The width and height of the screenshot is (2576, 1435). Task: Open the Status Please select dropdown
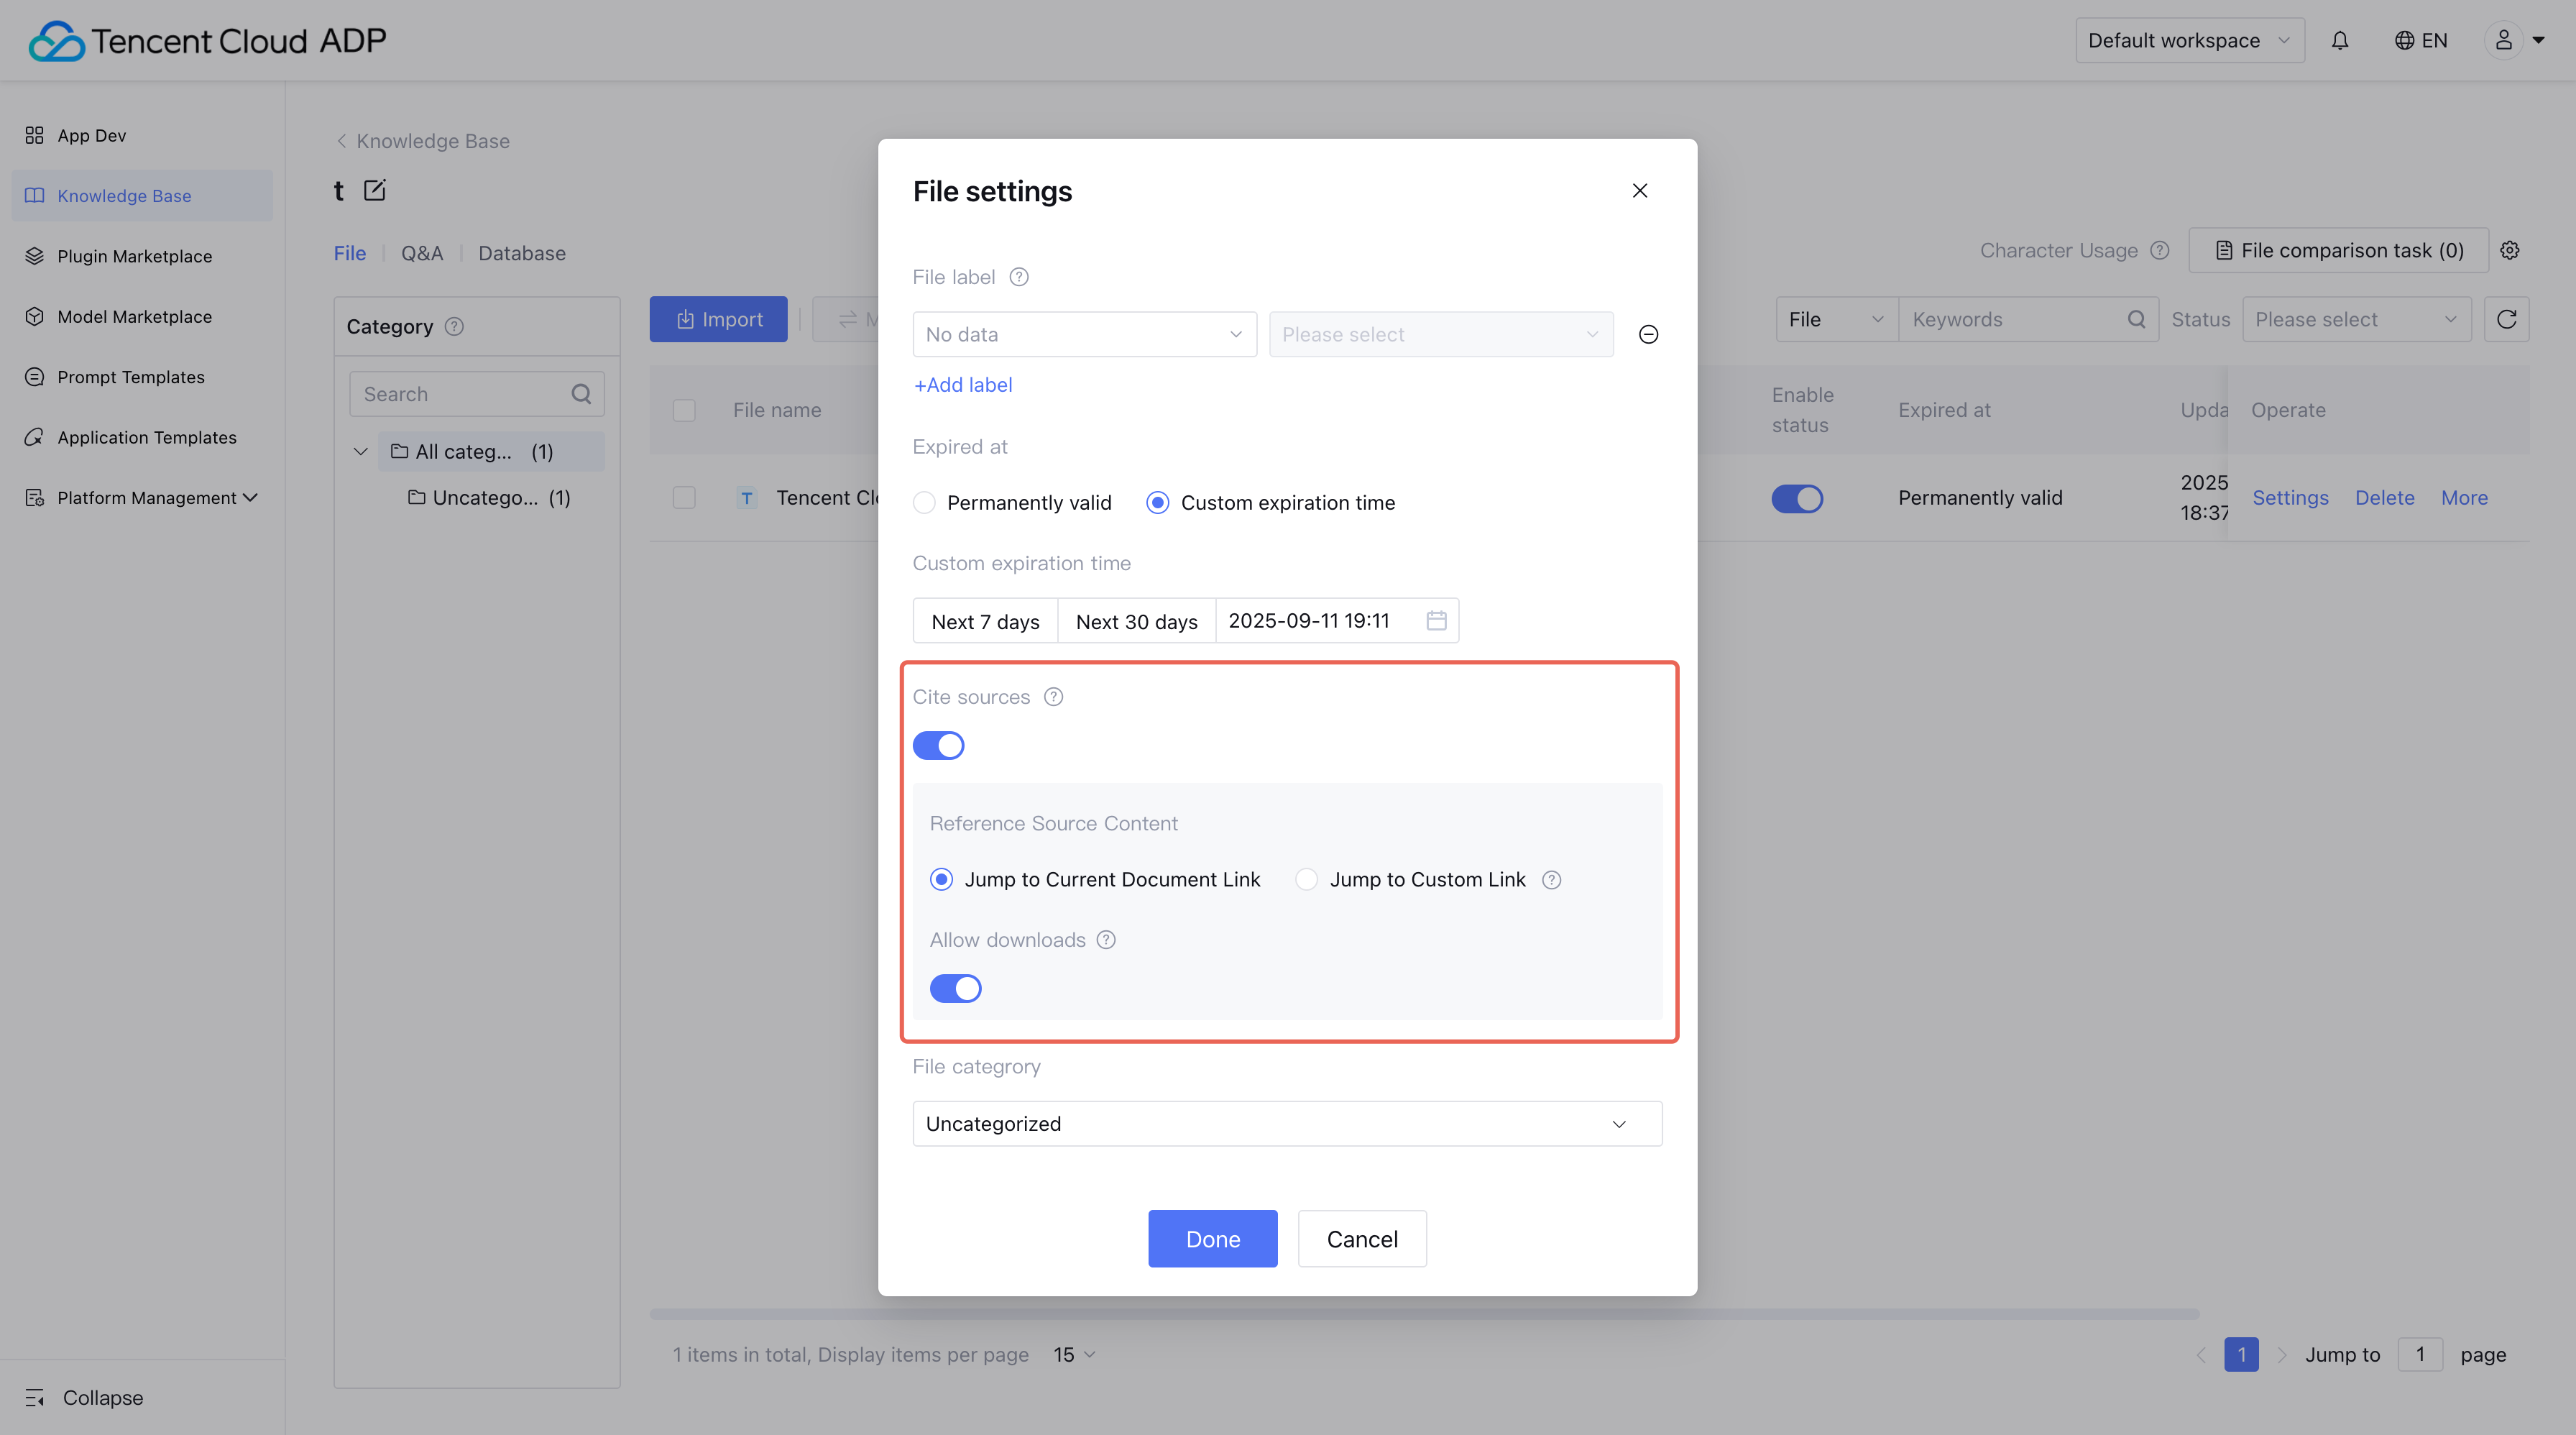coord(2357,319)
